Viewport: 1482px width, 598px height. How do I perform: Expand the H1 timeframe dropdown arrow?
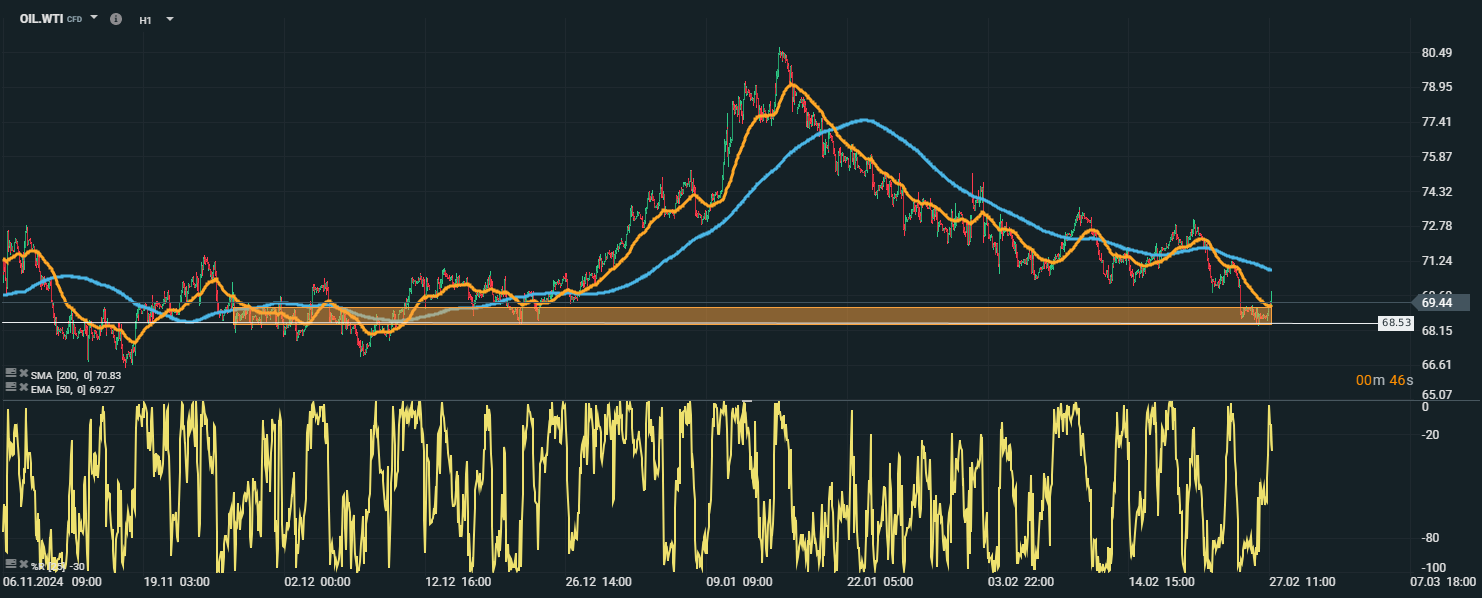tap(169, 19)
